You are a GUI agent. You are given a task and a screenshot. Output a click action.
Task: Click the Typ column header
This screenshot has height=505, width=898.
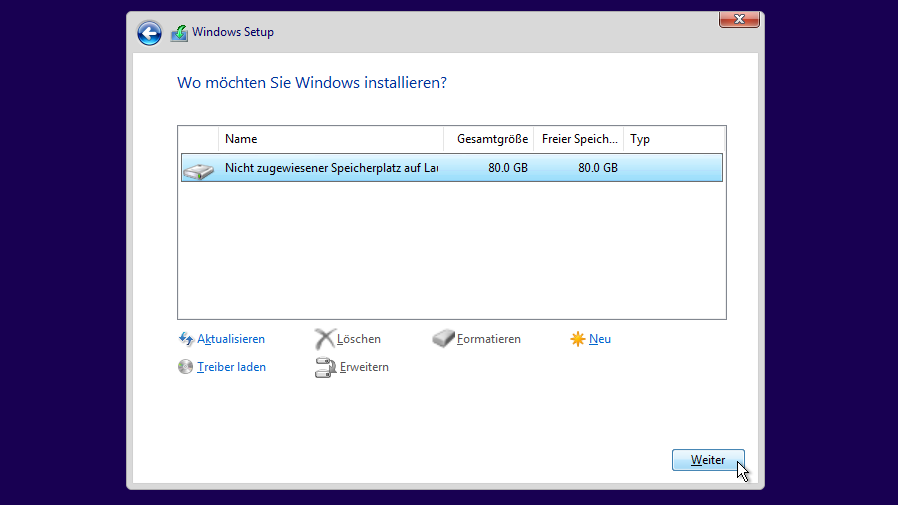672,139
